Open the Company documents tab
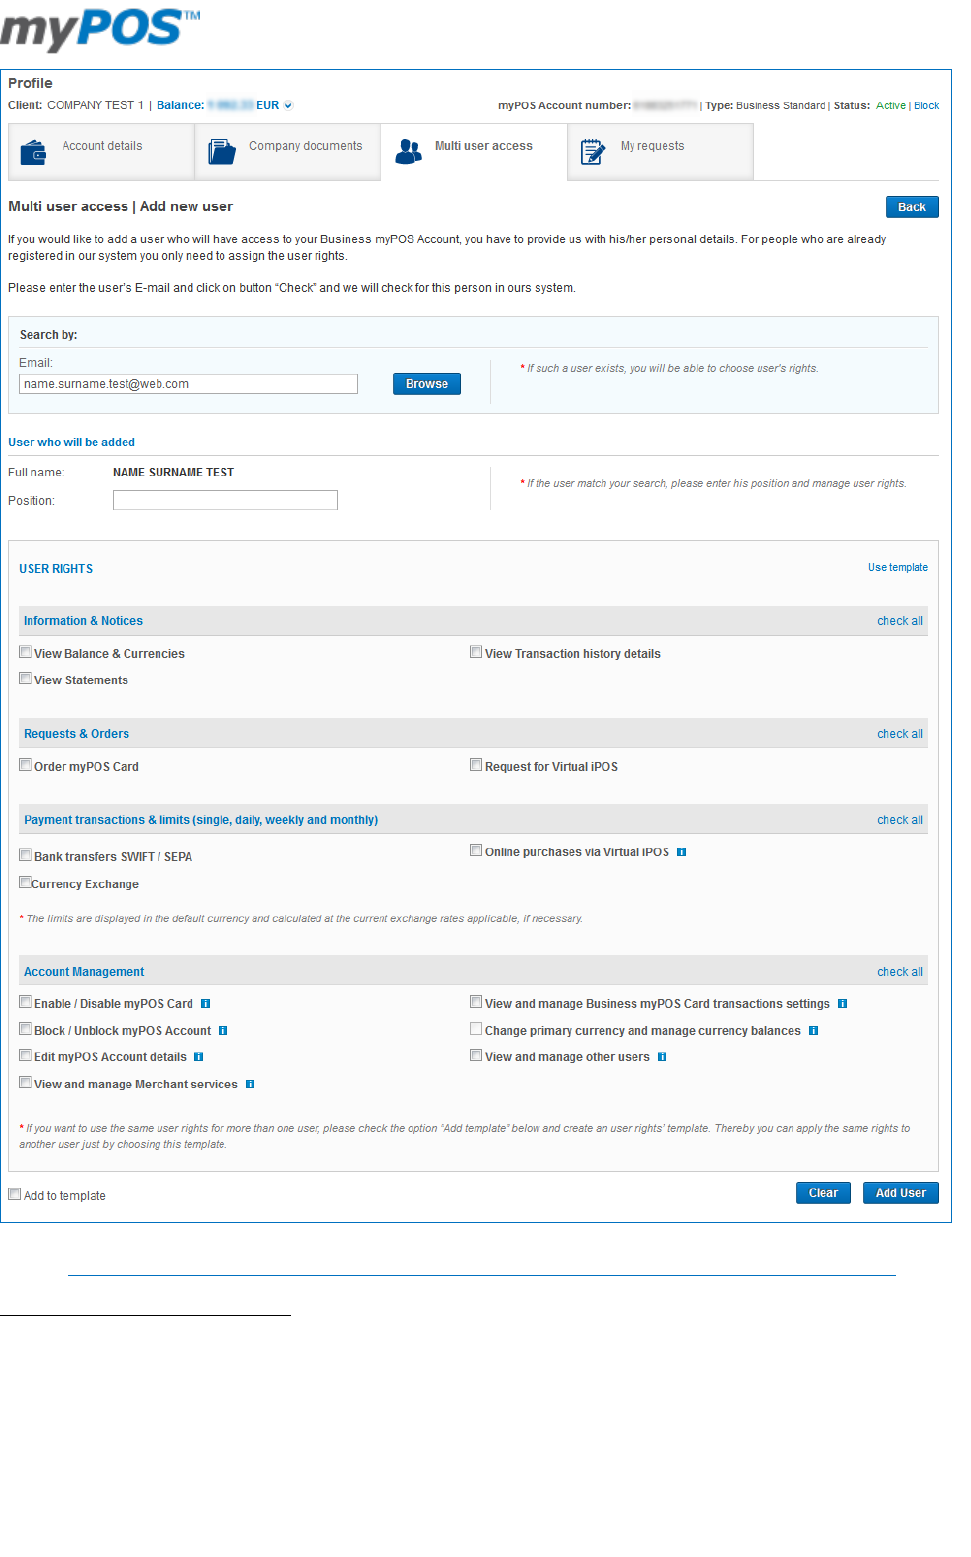 305,146
